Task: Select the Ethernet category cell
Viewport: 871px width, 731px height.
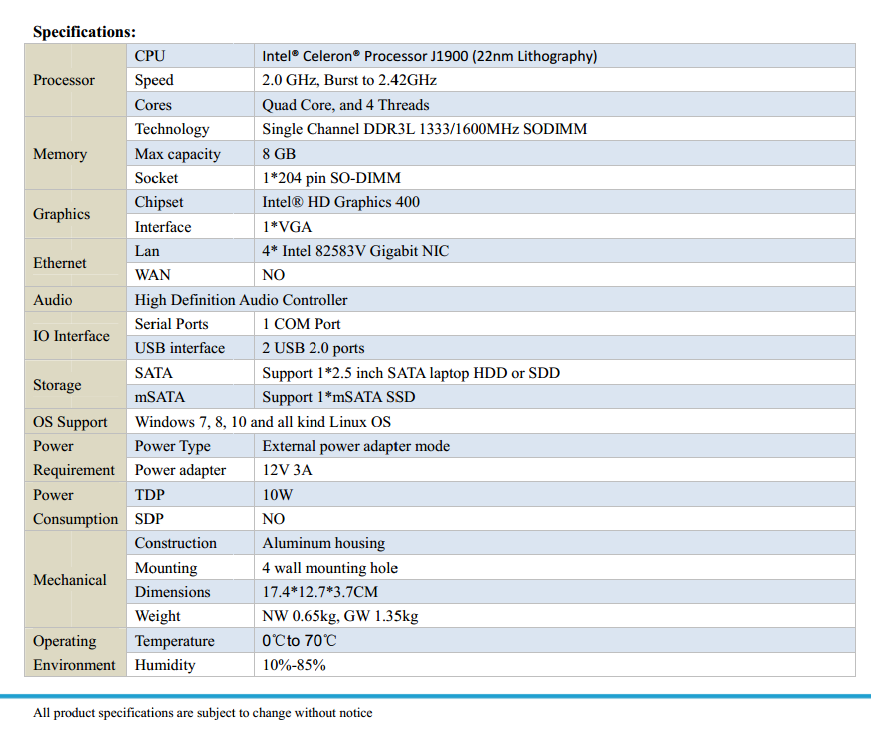Action: [x=60, y=263]
